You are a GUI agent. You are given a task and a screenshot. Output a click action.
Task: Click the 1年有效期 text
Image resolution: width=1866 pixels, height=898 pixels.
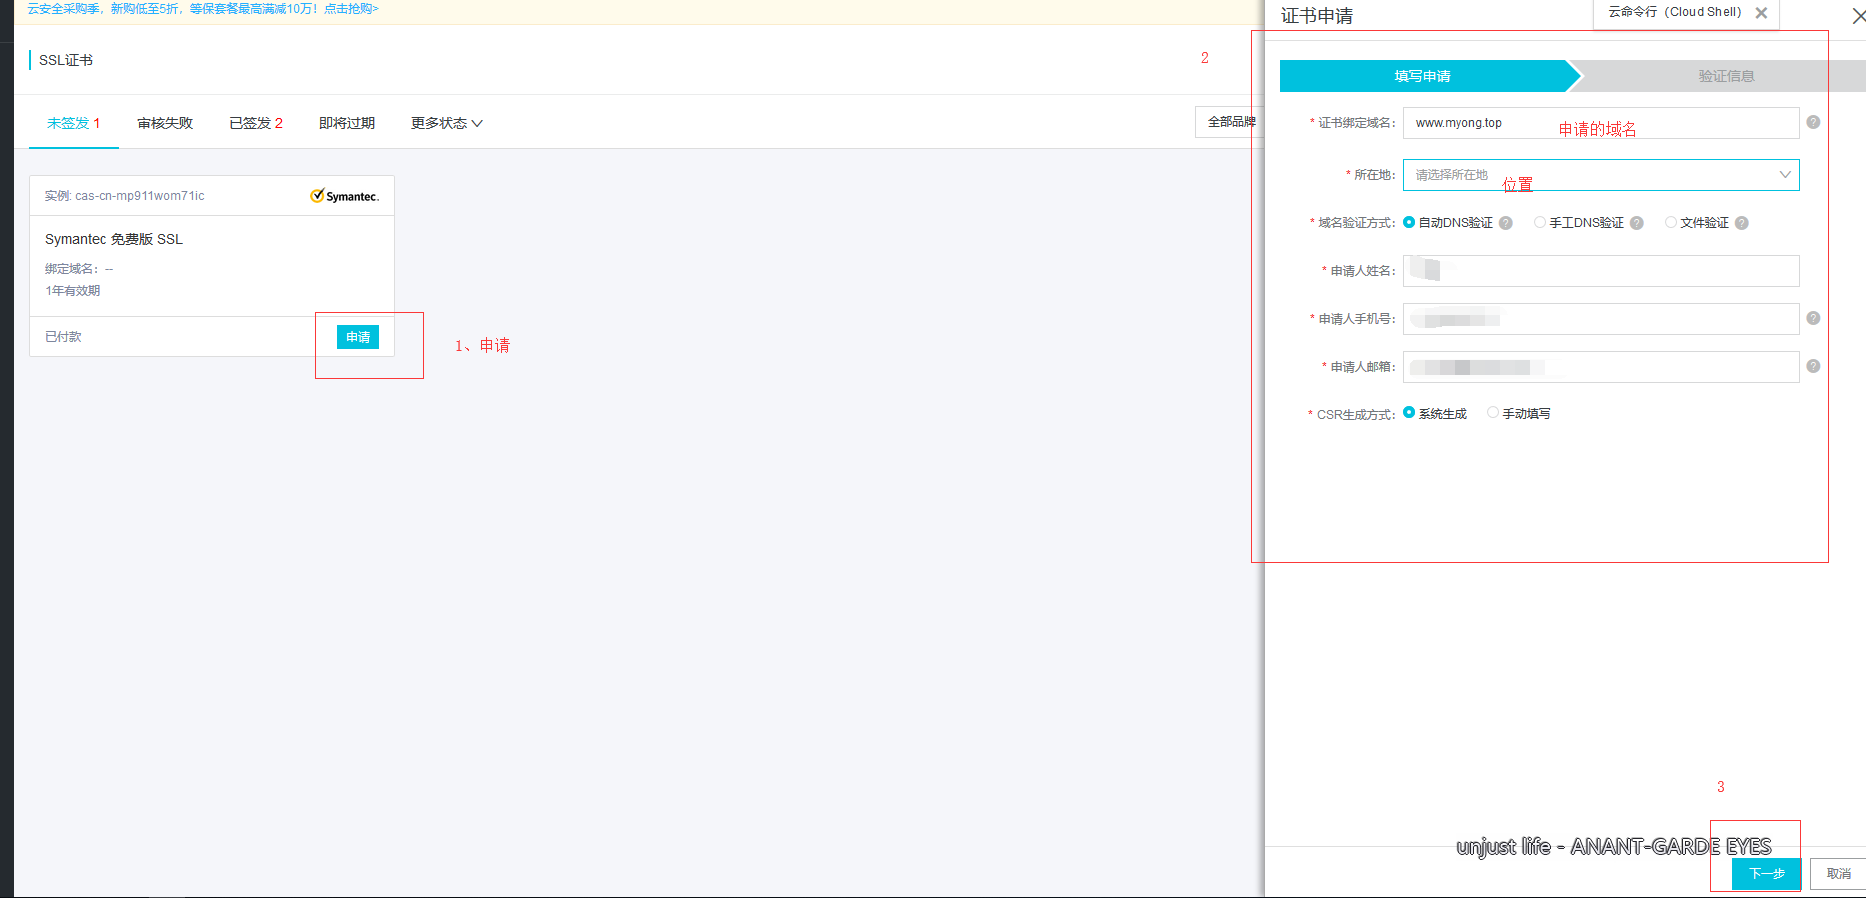point(72,291)
